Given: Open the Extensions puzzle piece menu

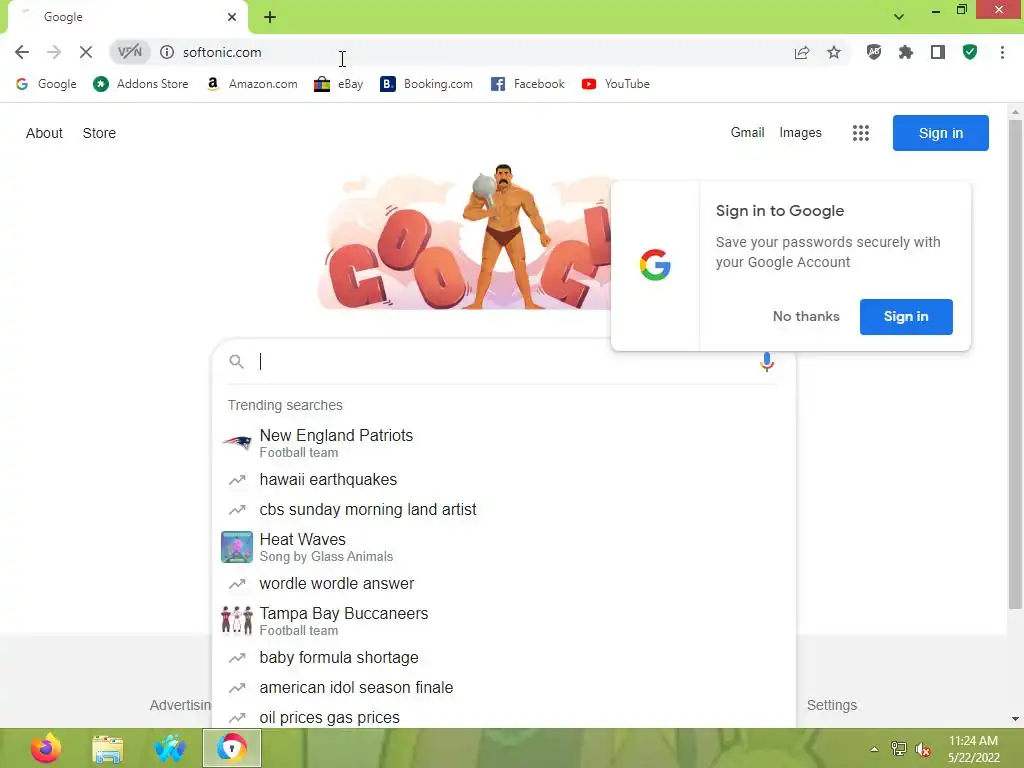Looking at the screenshot, I should (906, 52).
